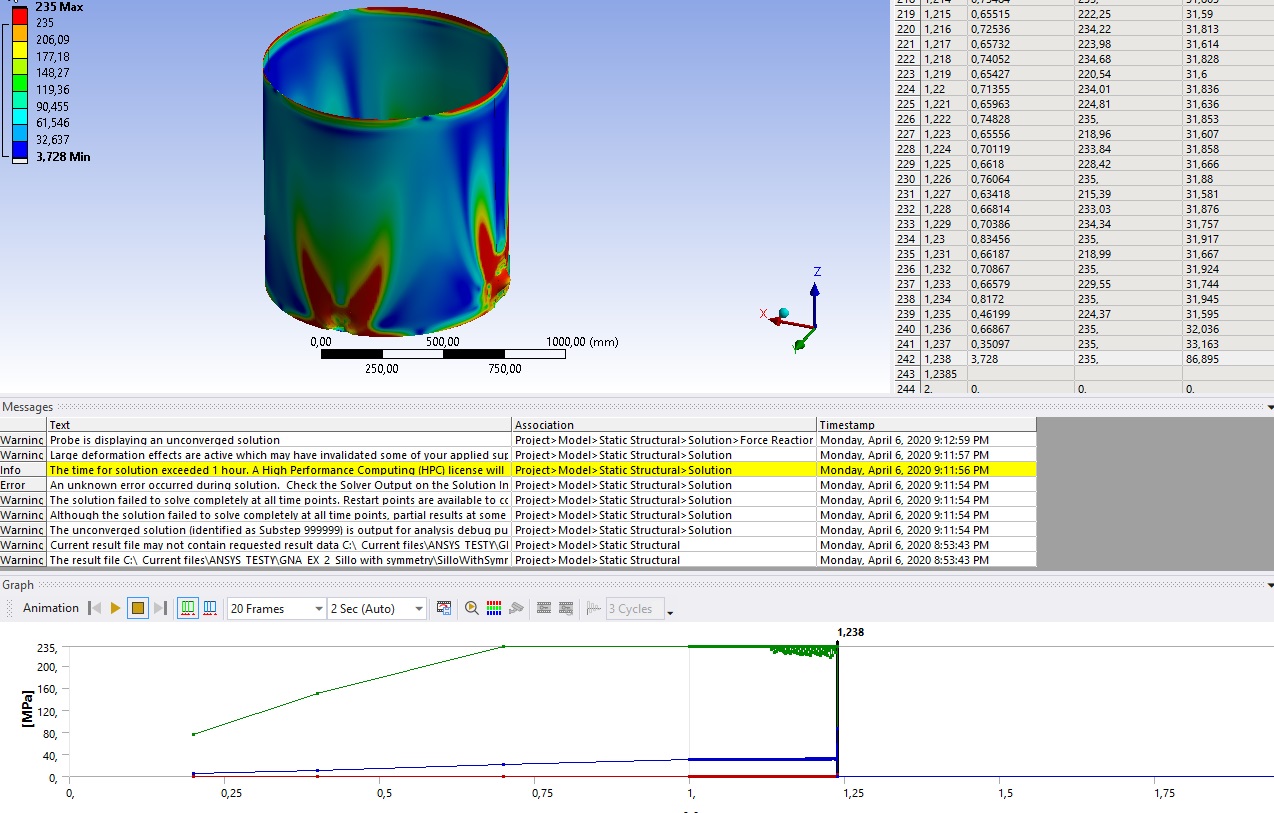This screenshot has width=1274, height=813.
Task: Click table row 244 time 2.
Action: point(1082,389)
